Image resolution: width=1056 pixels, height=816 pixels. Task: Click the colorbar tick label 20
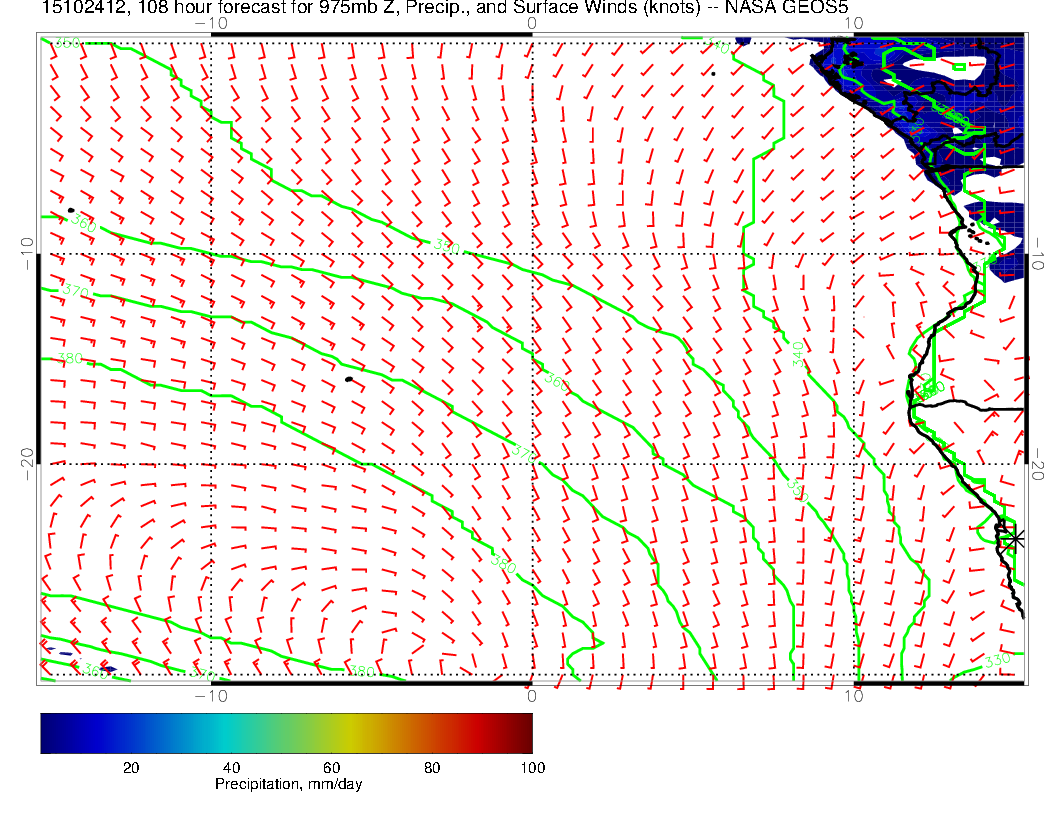[x=130, y=768]
